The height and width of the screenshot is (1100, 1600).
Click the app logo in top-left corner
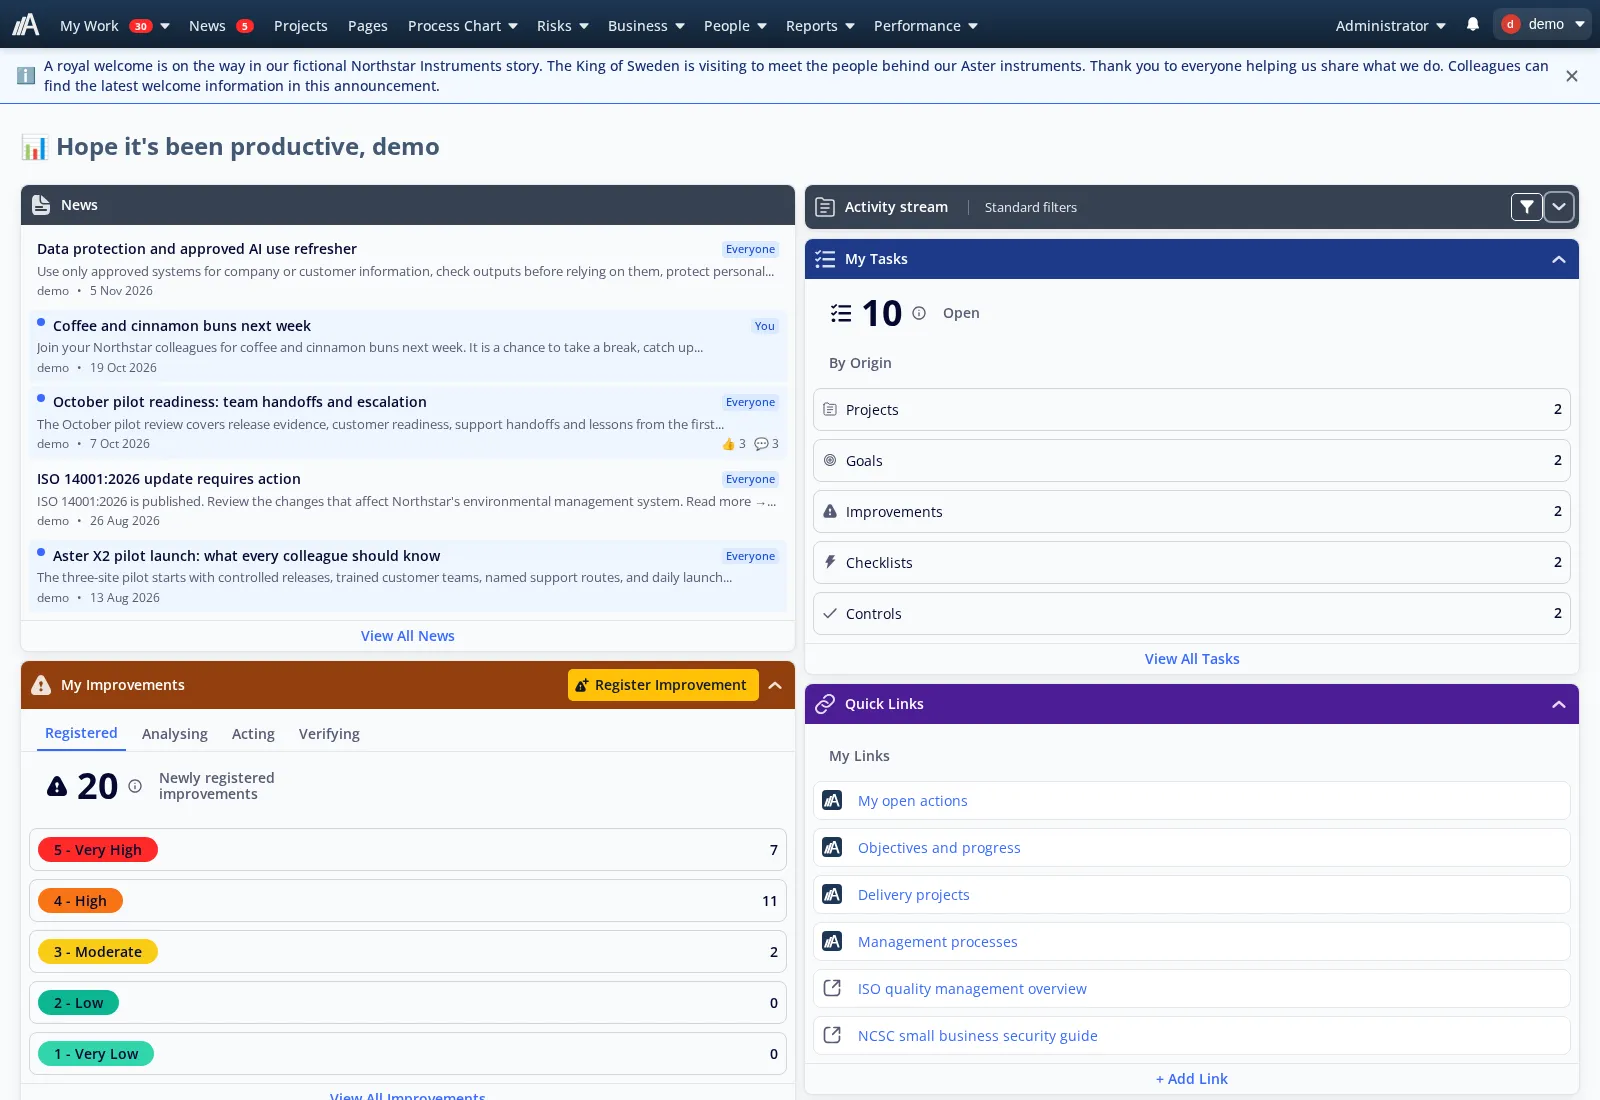tap(26, 24)
